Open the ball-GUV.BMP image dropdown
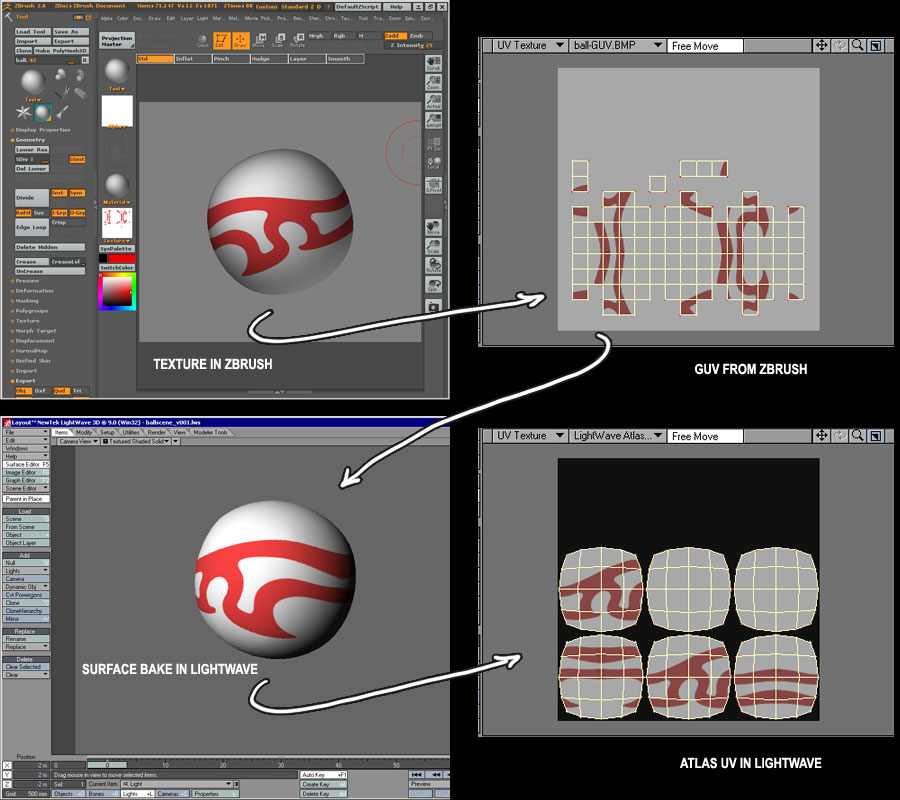900x800 pixels. pos(617,45)
